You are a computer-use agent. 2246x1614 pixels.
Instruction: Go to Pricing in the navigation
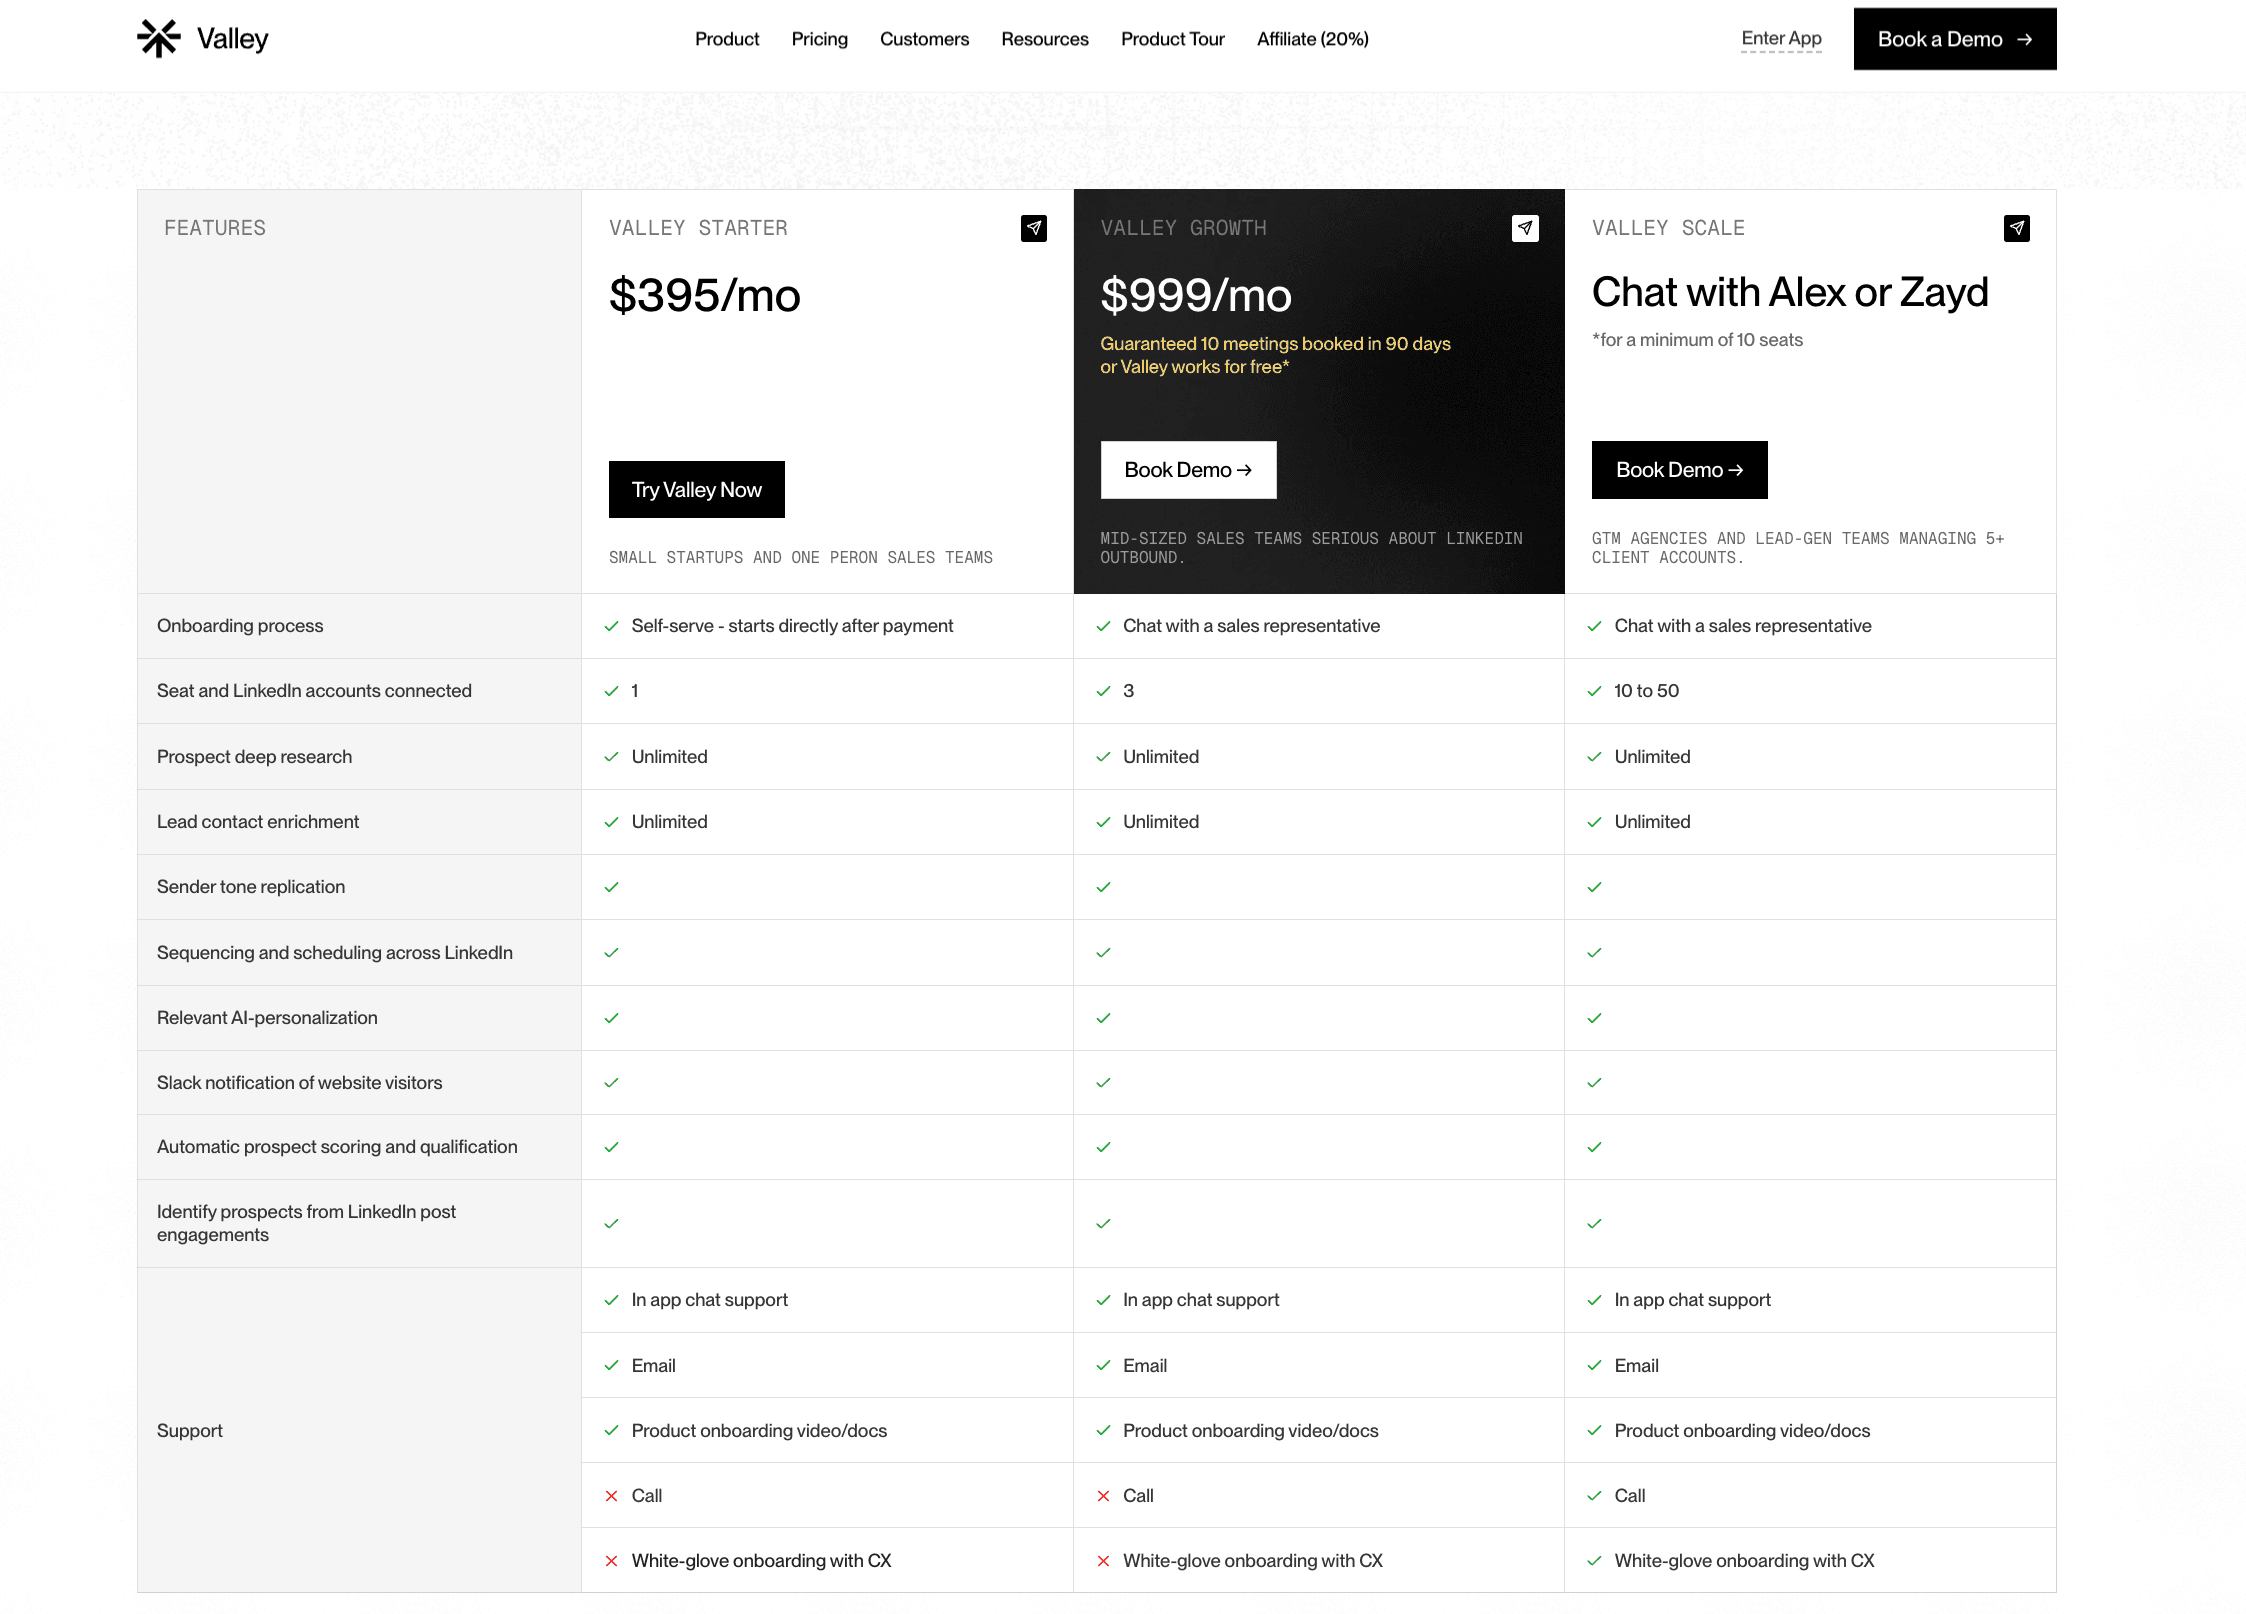820,39
